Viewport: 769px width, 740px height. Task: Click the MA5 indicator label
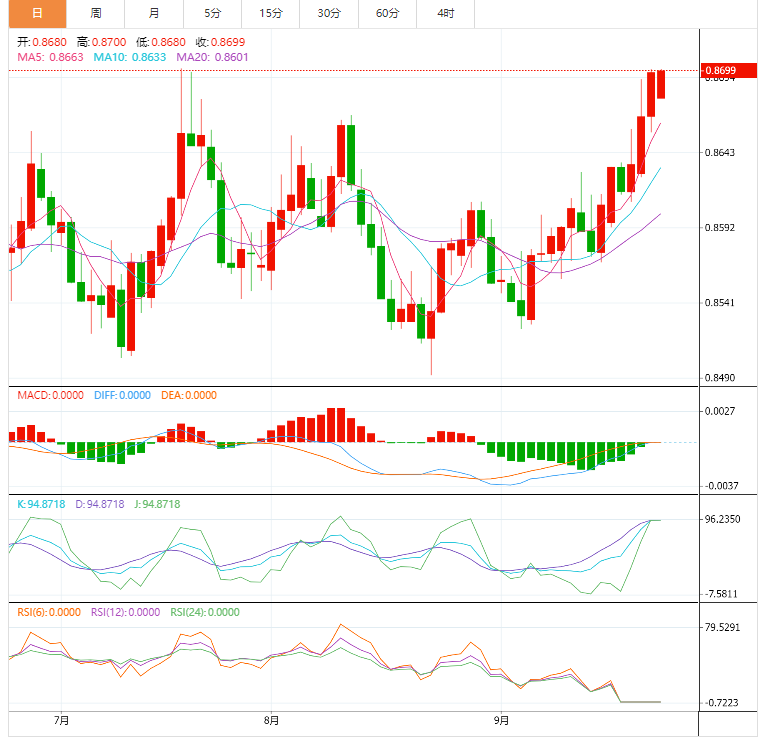tap(50, 58)
